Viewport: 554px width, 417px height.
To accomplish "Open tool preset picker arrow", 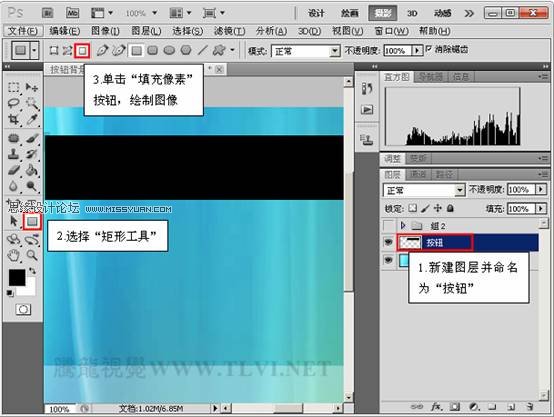I will click(34, 50).
